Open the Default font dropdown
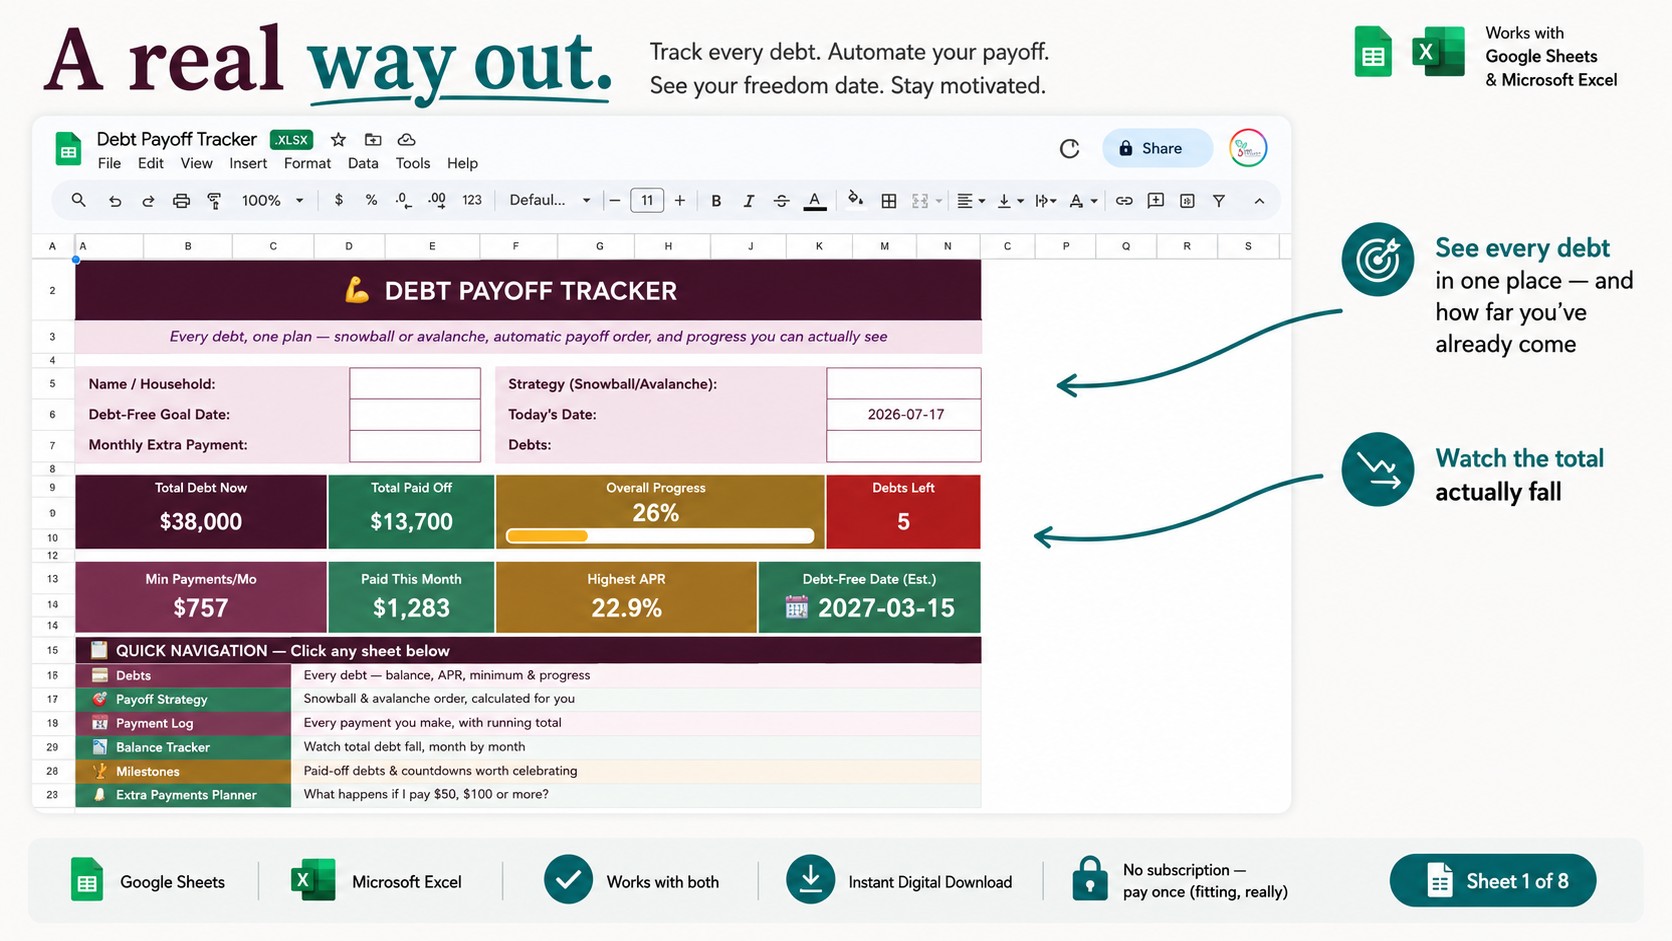Screen dimensions: 1672x941 tap(550, 200)
